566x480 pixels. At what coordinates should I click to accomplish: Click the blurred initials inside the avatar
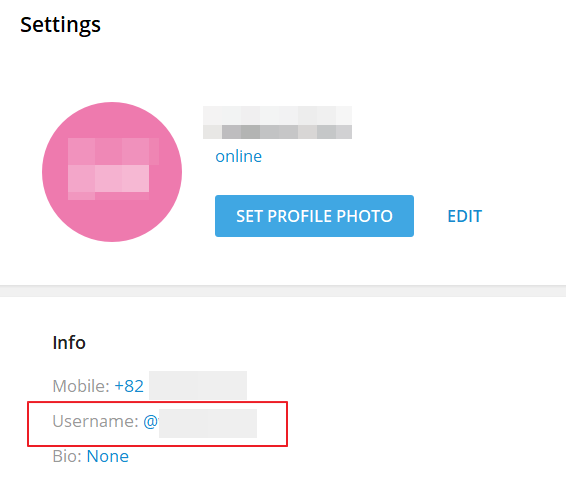(113, 169)
